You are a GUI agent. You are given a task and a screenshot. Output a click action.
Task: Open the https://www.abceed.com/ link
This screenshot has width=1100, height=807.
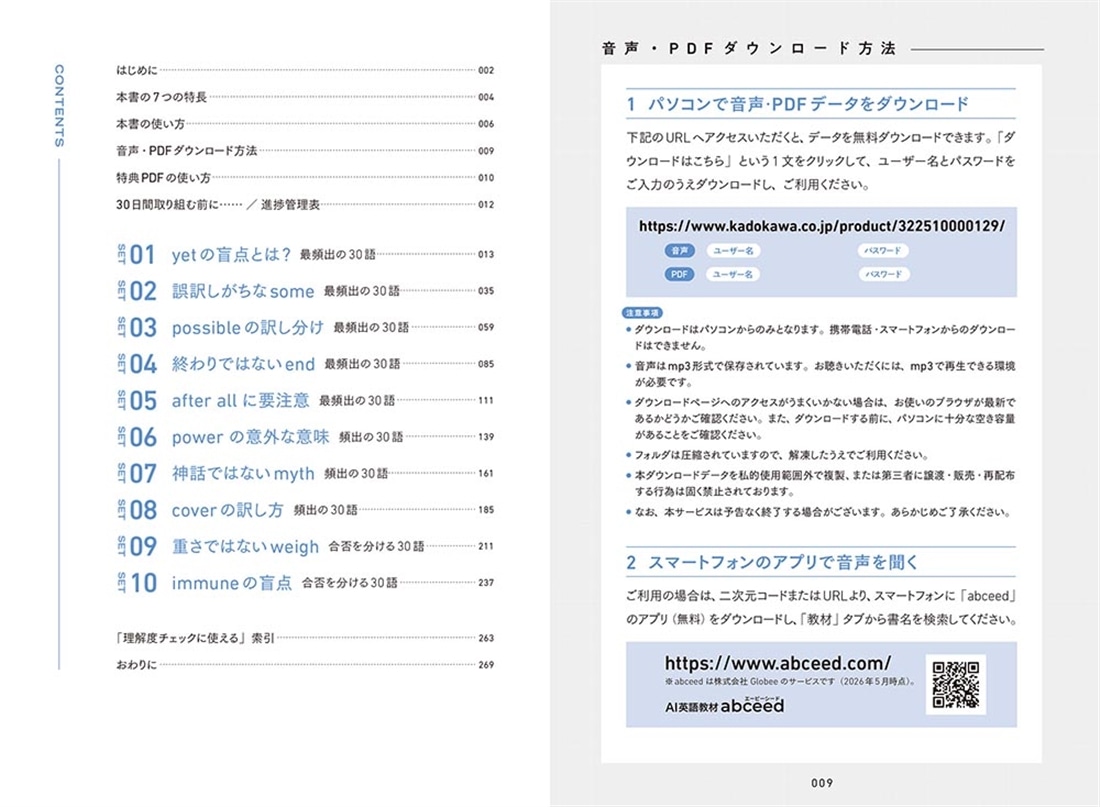click(x=777, y=662)
